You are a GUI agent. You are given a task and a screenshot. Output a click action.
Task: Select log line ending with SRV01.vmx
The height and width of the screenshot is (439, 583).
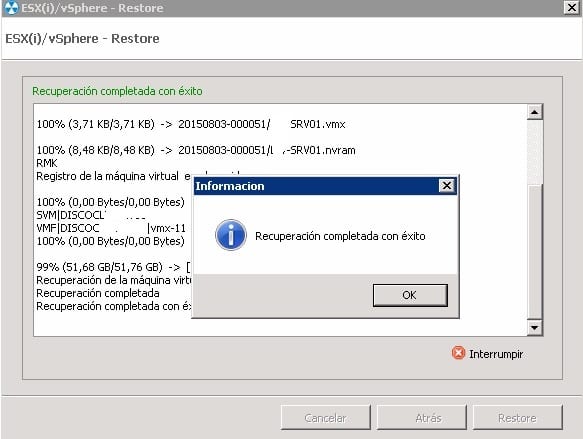coord(191,124)
